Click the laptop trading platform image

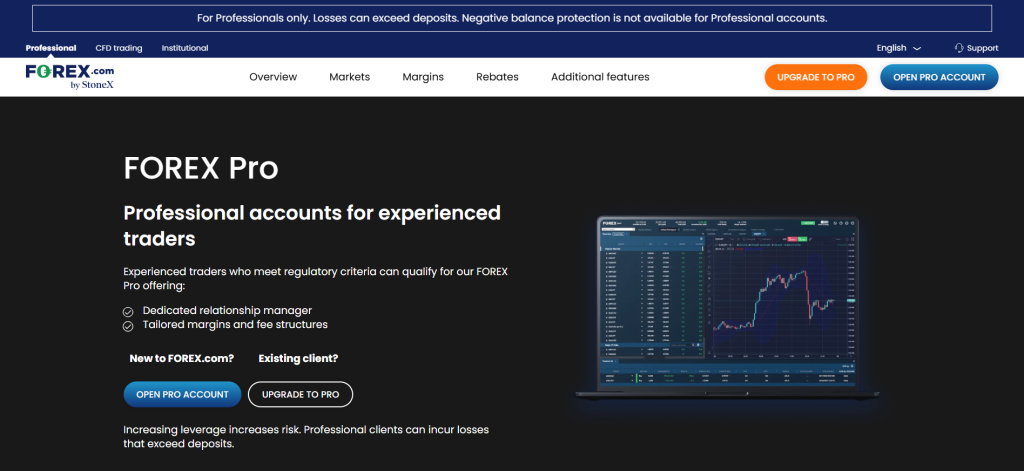(729, 308)
